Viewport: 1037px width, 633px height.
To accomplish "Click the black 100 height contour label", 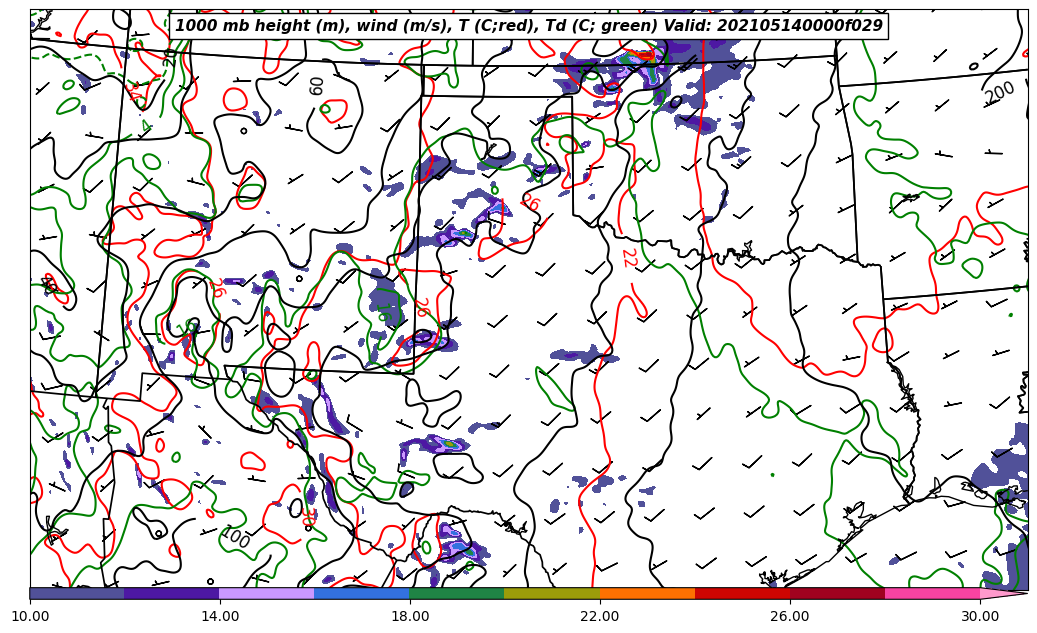I will tap(235, 536).
